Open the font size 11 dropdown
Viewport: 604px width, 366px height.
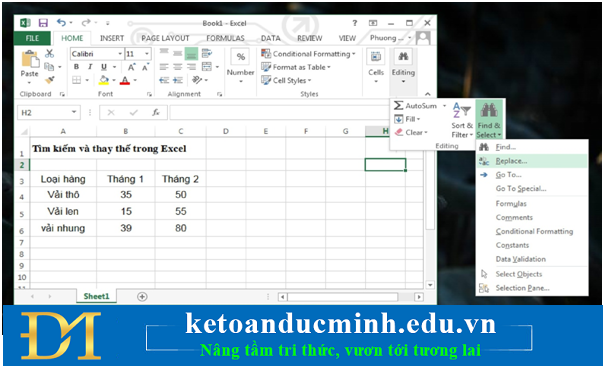point(147,54)
